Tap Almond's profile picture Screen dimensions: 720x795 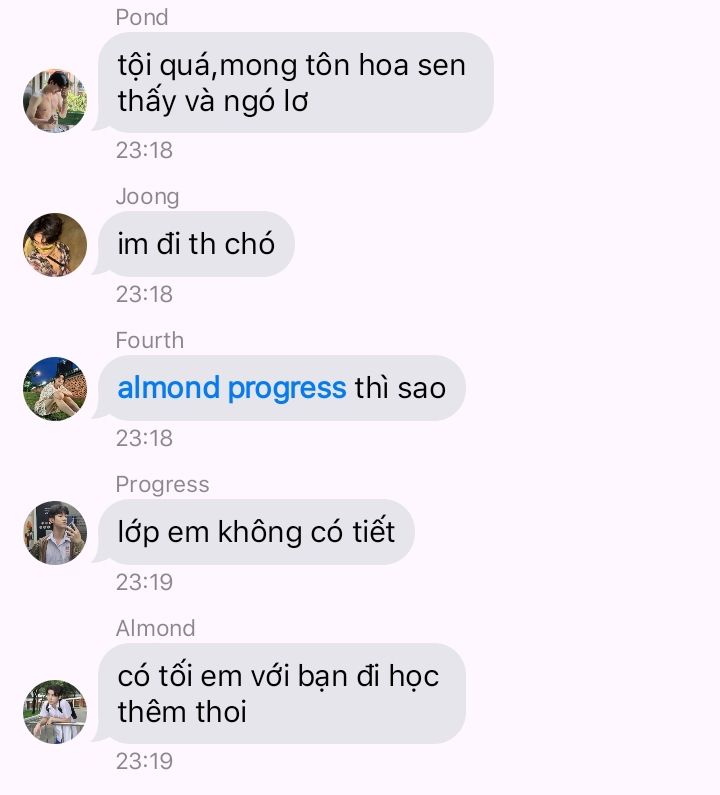(x=55, y=712)
